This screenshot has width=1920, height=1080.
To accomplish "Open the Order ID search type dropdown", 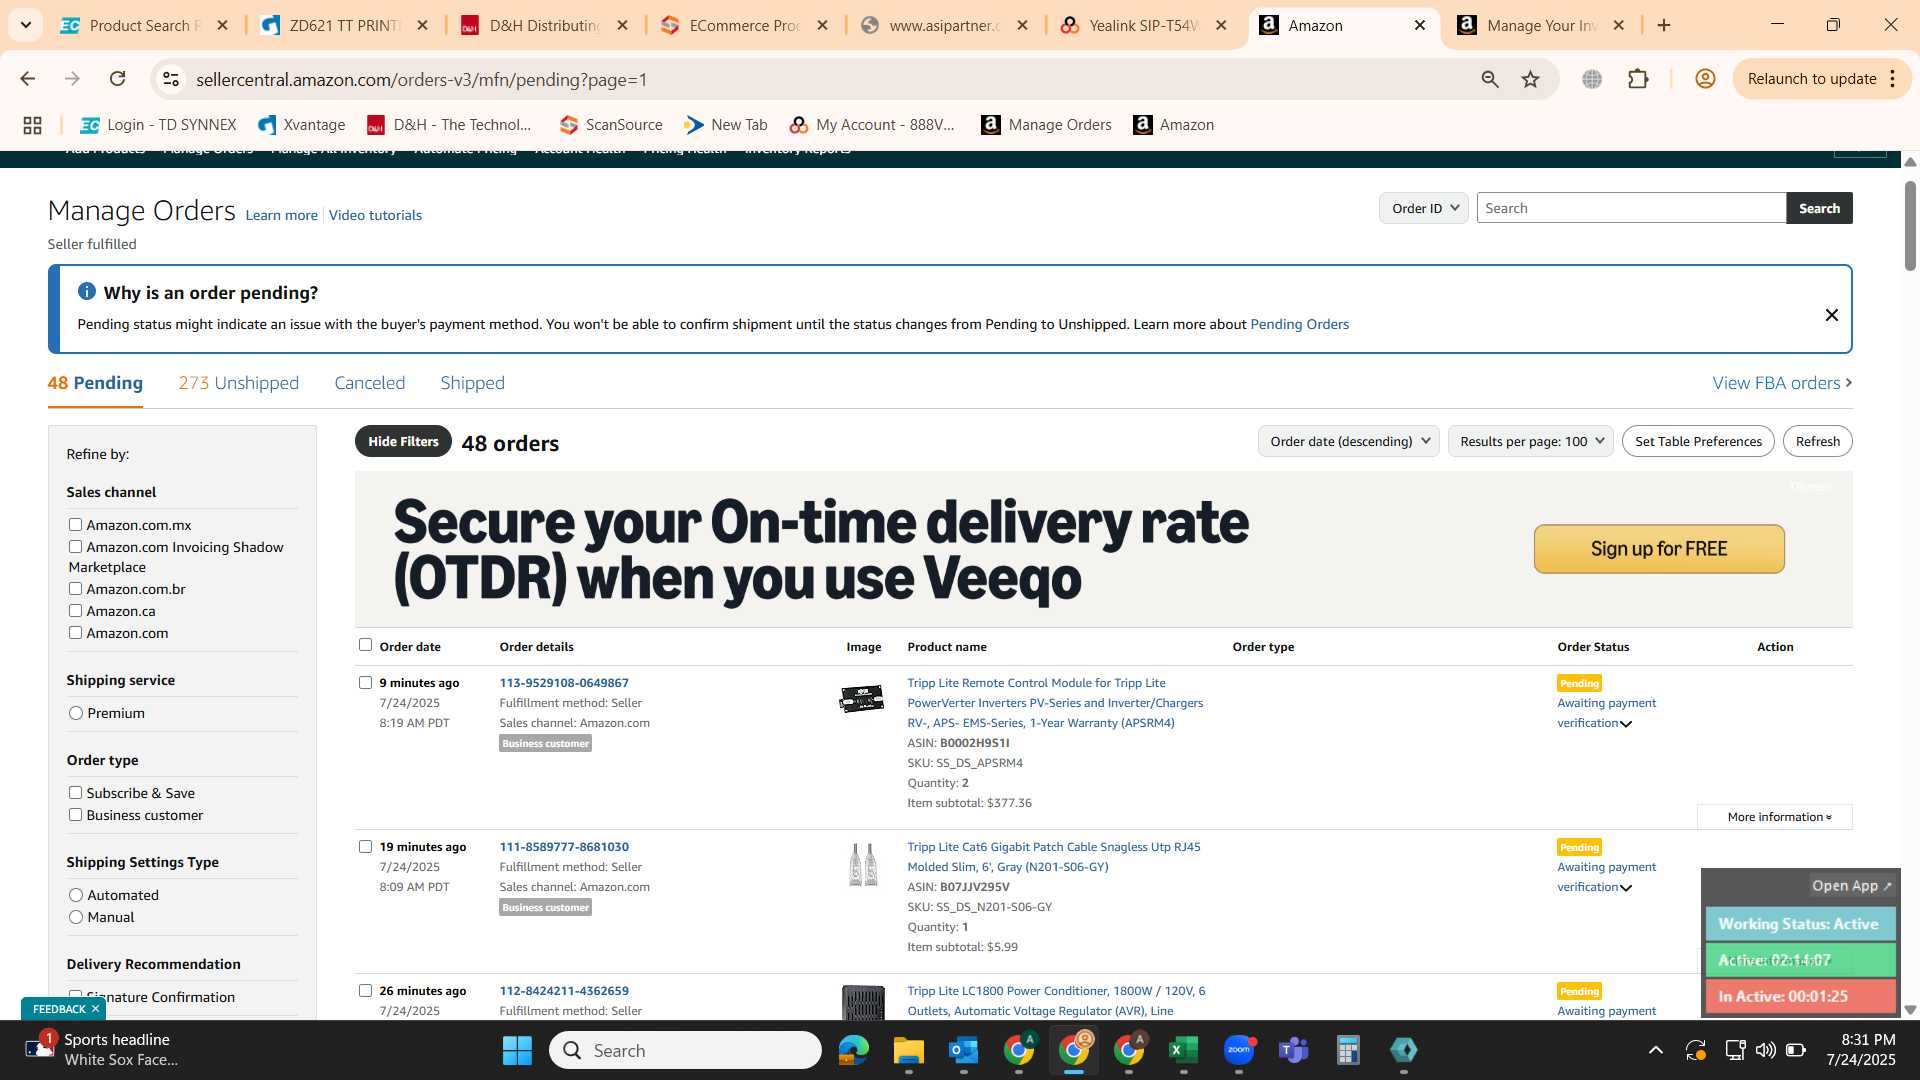I will [1424, 208].
